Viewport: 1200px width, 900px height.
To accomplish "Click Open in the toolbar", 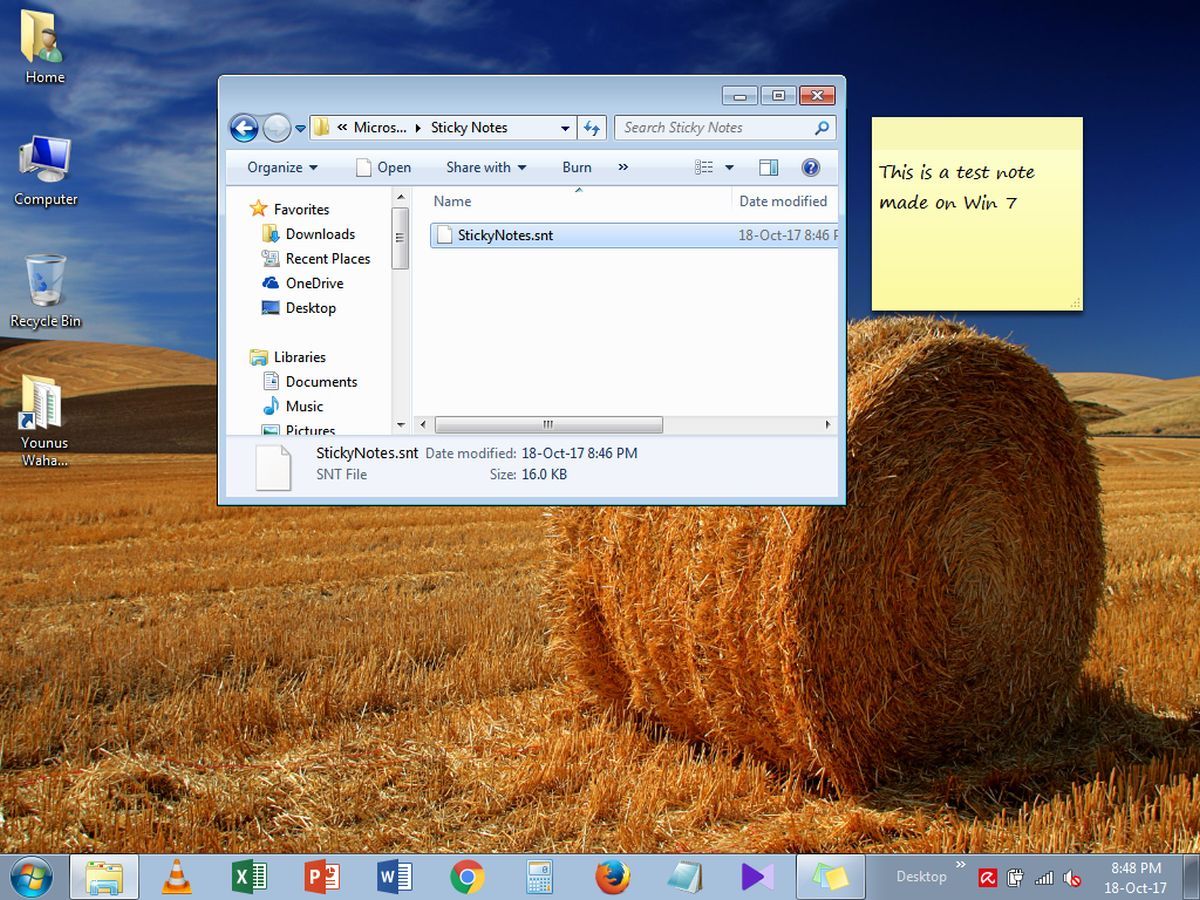I will [384, 167].
